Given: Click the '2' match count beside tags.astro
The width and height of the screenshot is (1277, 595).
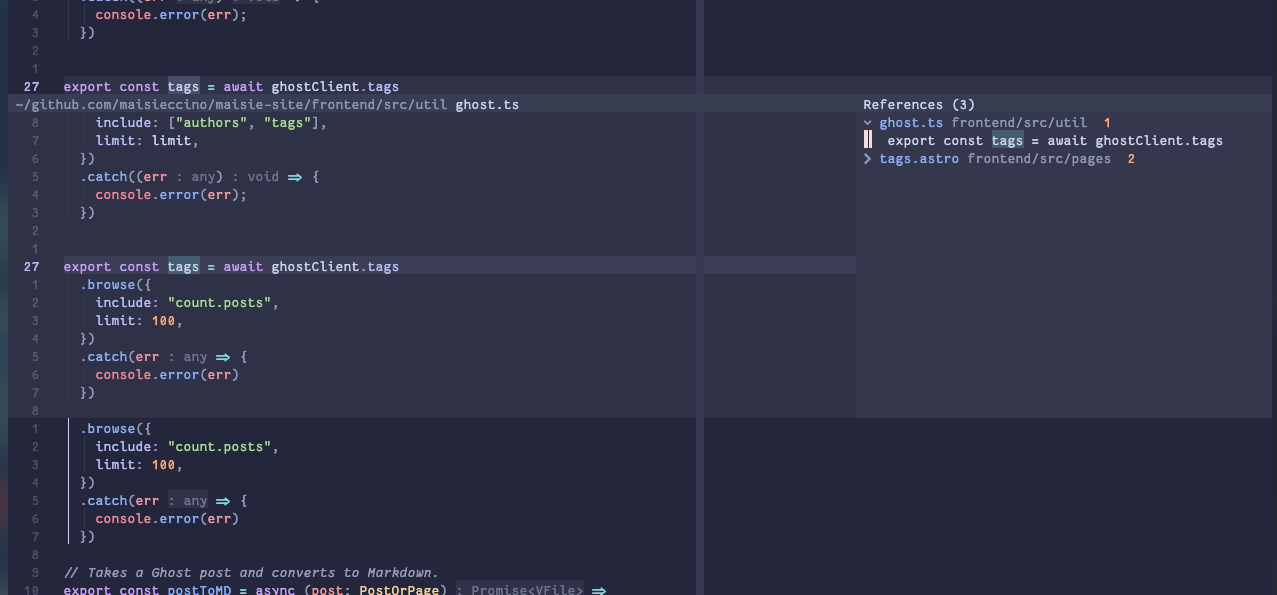Looking at the screenshot, I should click(1131, 158).
